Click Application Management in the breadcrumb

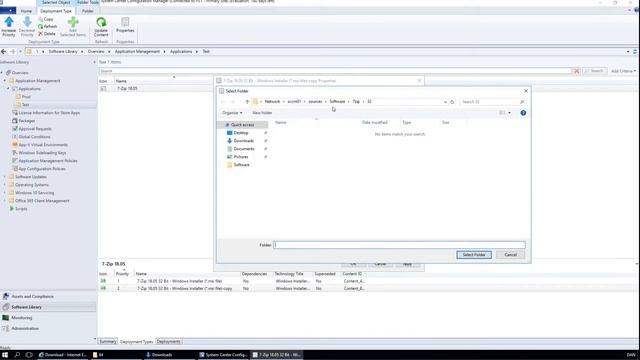tap(137, 51)
